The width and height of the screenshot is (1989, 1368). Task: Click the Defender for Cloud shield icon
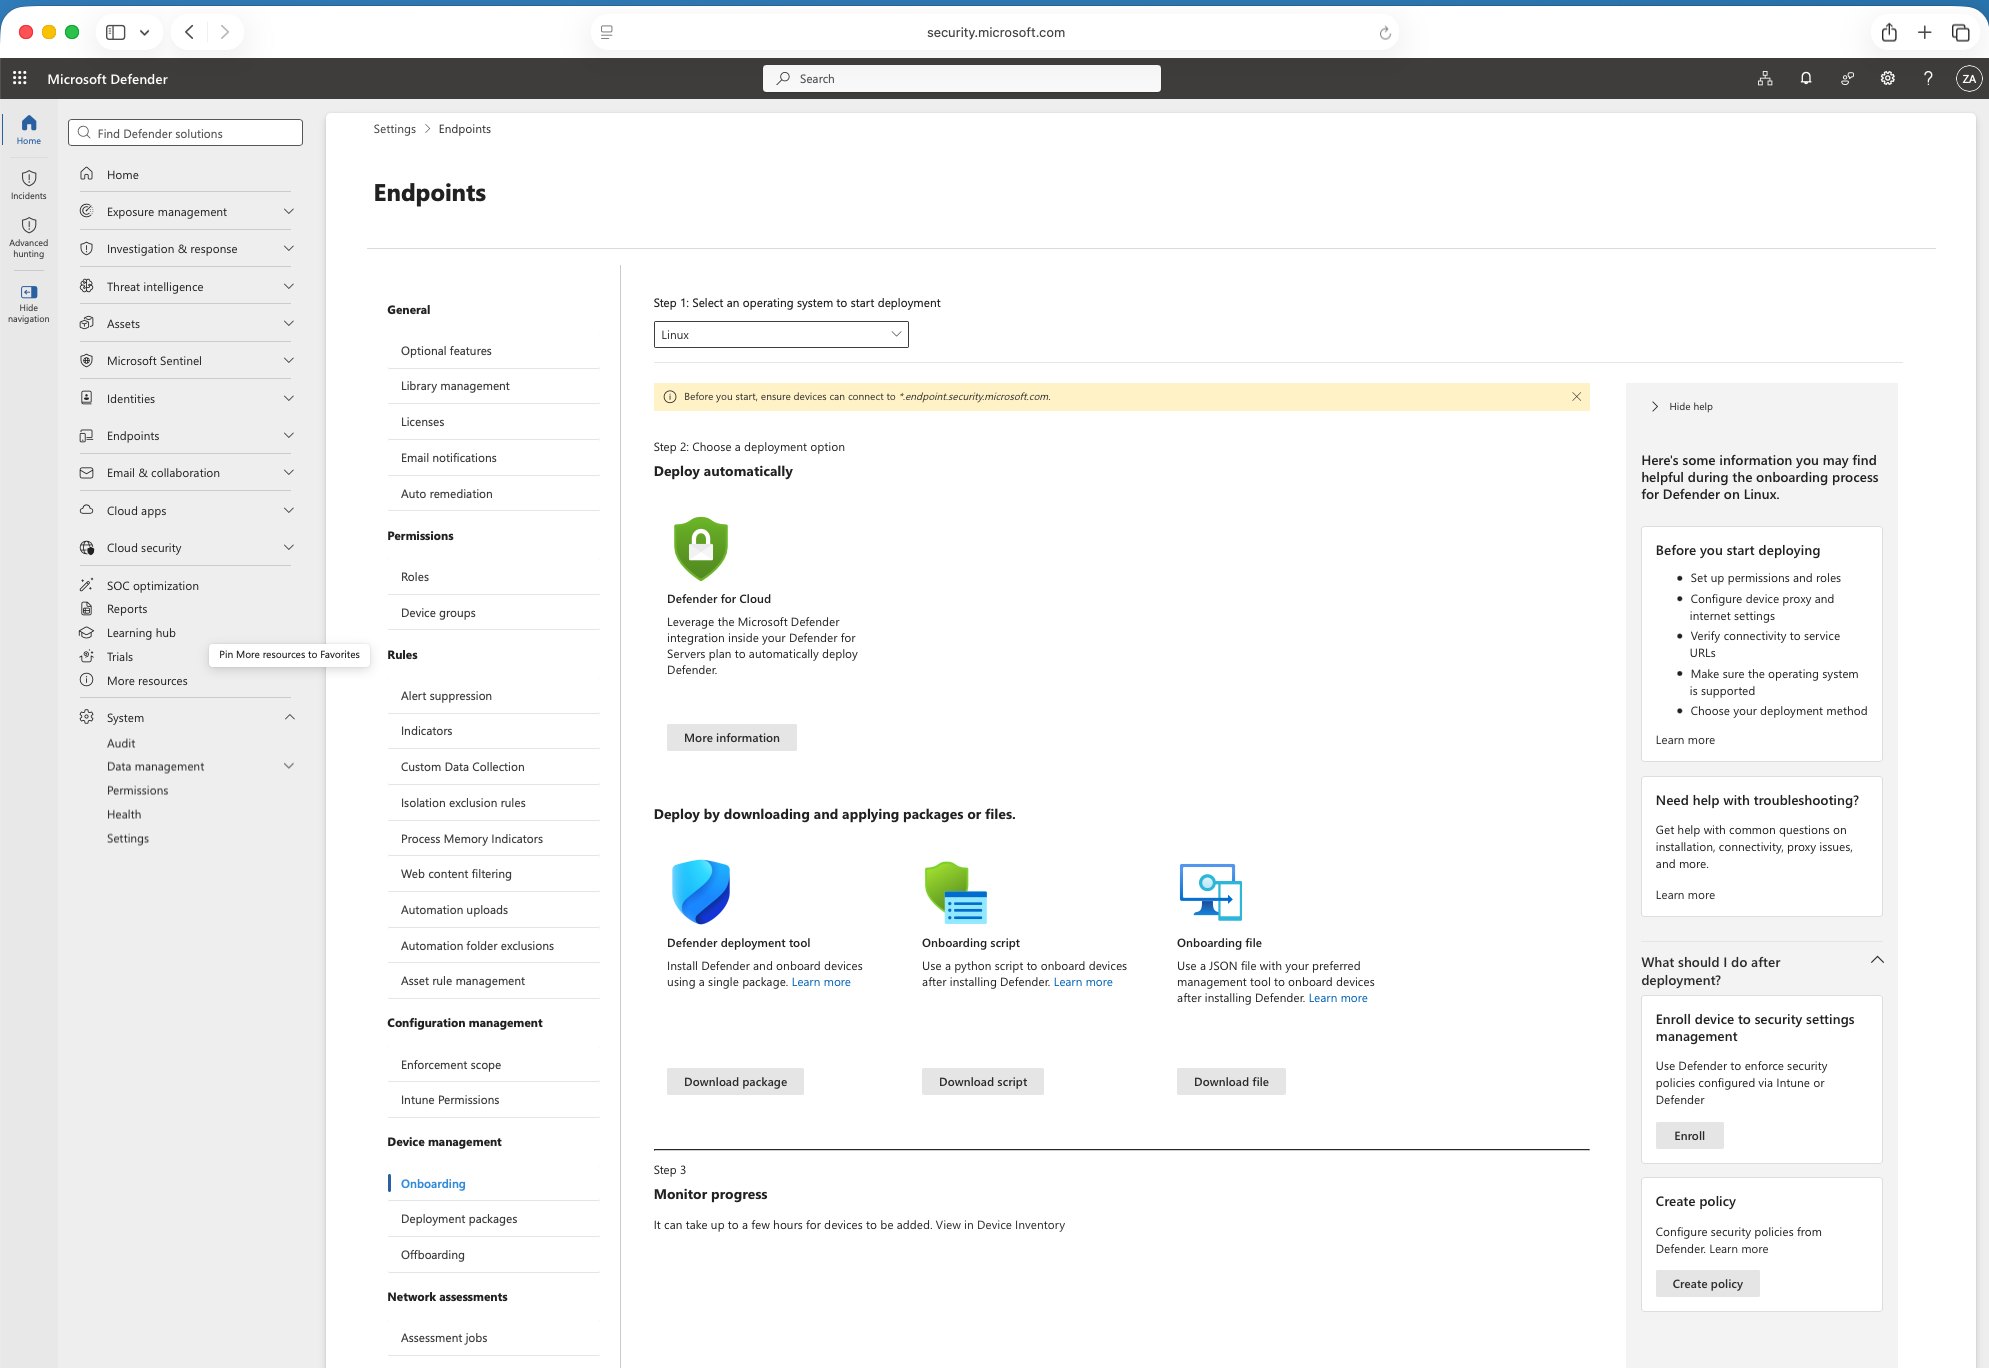pos(701,548)
